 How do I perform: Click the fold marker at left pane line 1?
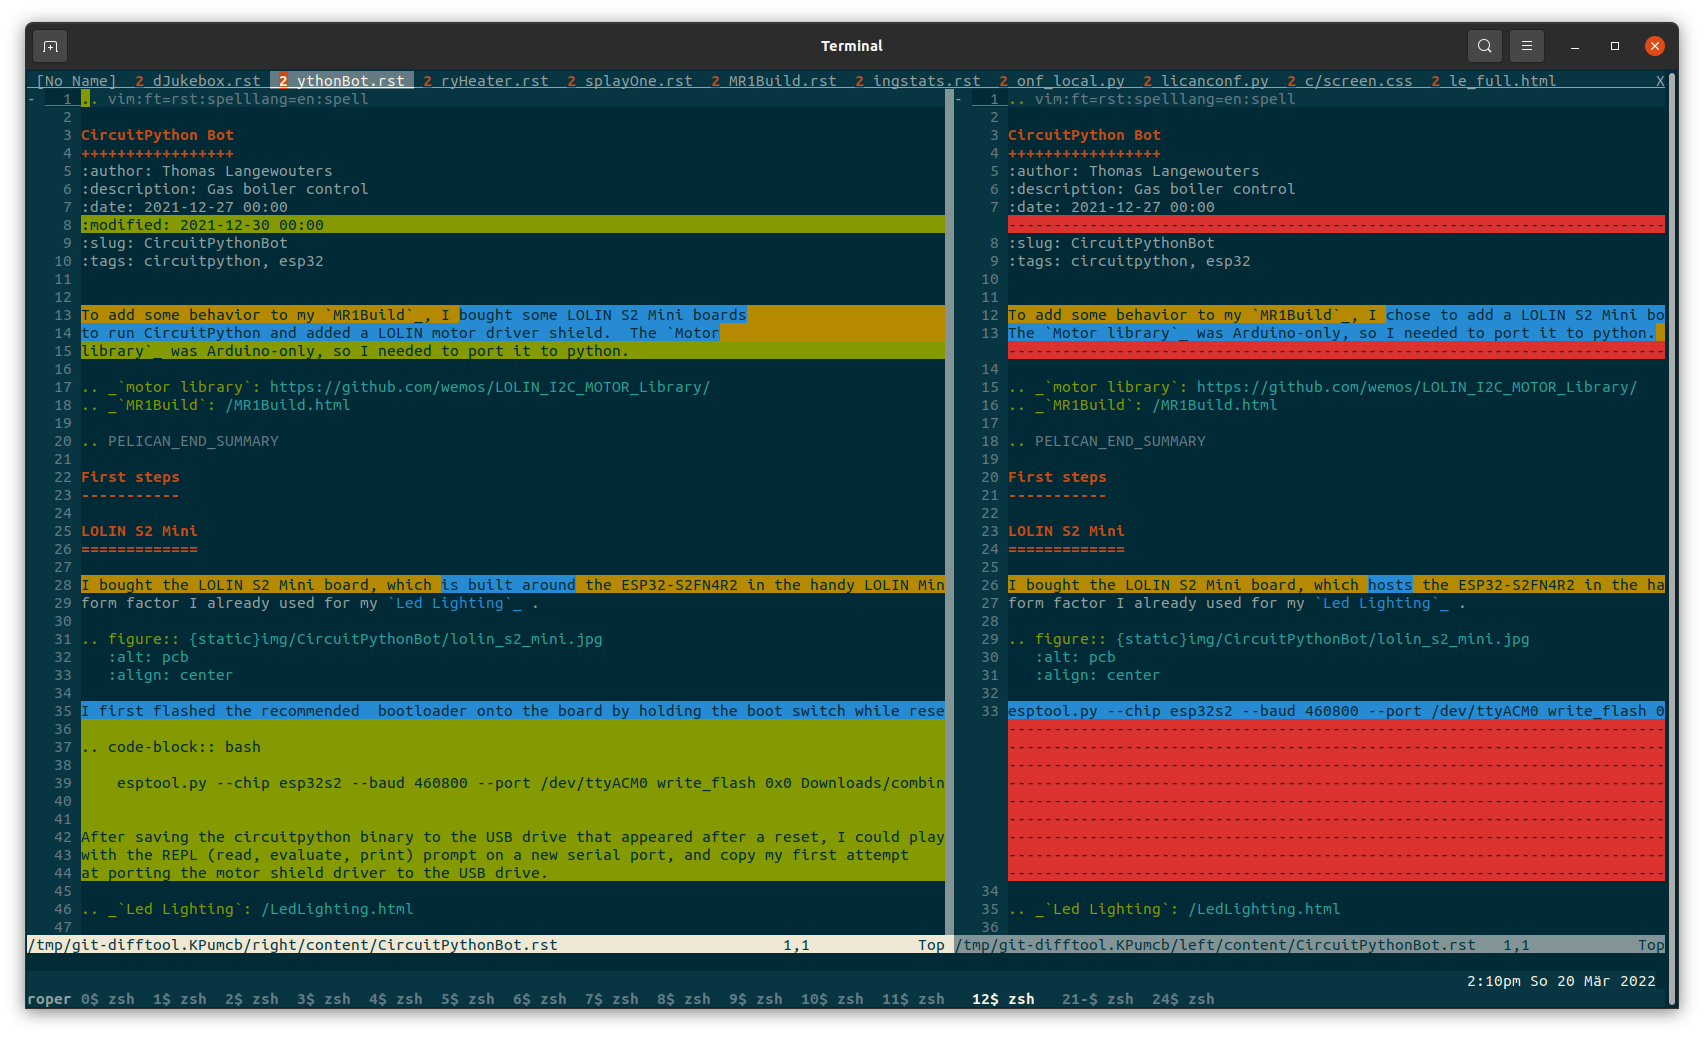[31, 99]
